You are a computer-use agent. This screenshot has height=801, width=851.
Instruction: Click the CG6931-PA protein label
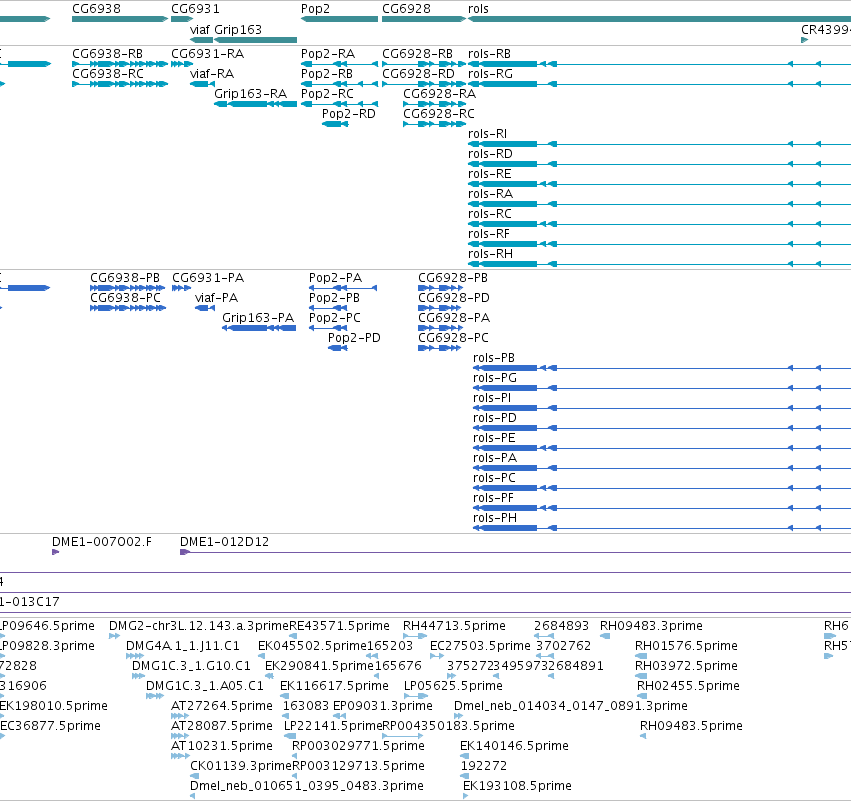(208, 278)
